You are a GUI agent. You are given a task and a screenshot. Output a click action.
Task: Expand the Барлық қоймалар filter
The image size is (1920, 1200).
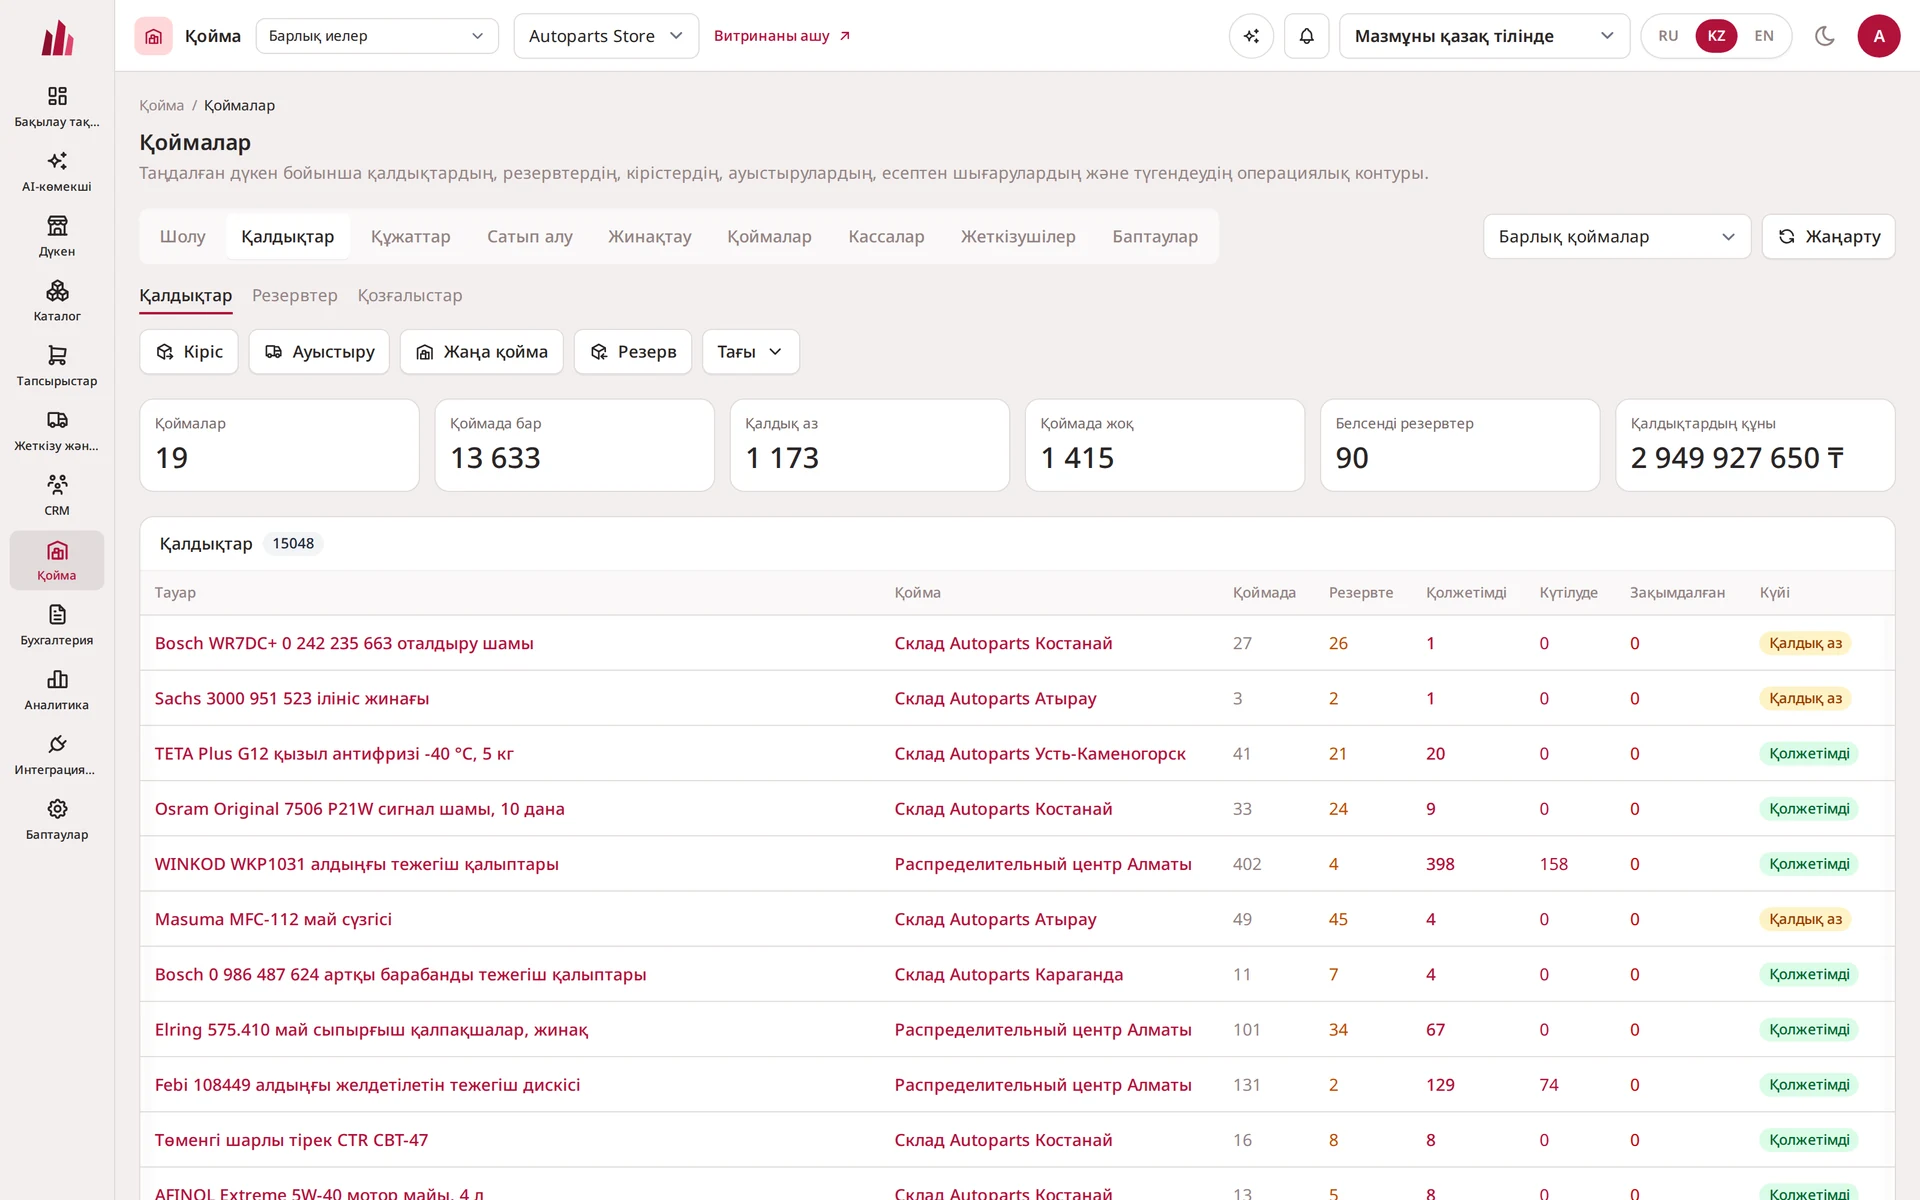click(x=1616, y=237)
